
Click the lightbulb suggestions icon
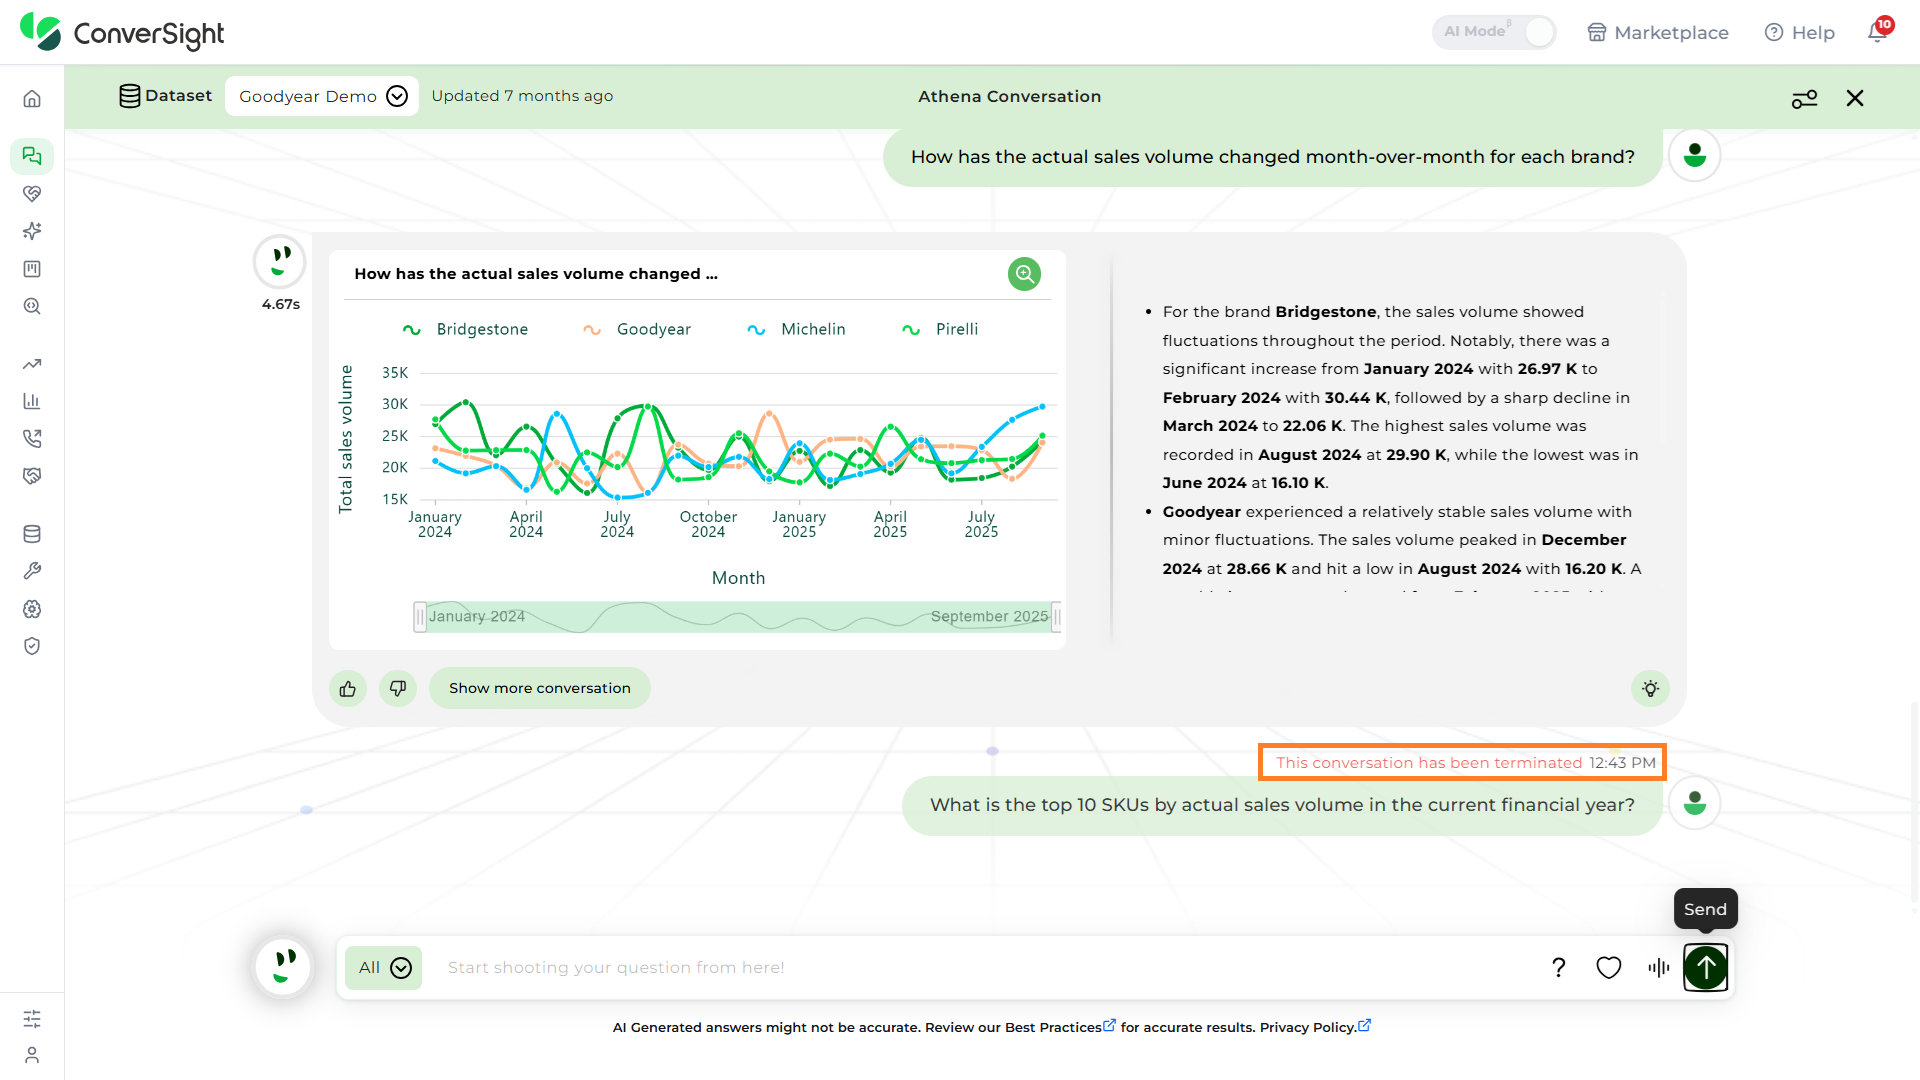point(1650,688)
